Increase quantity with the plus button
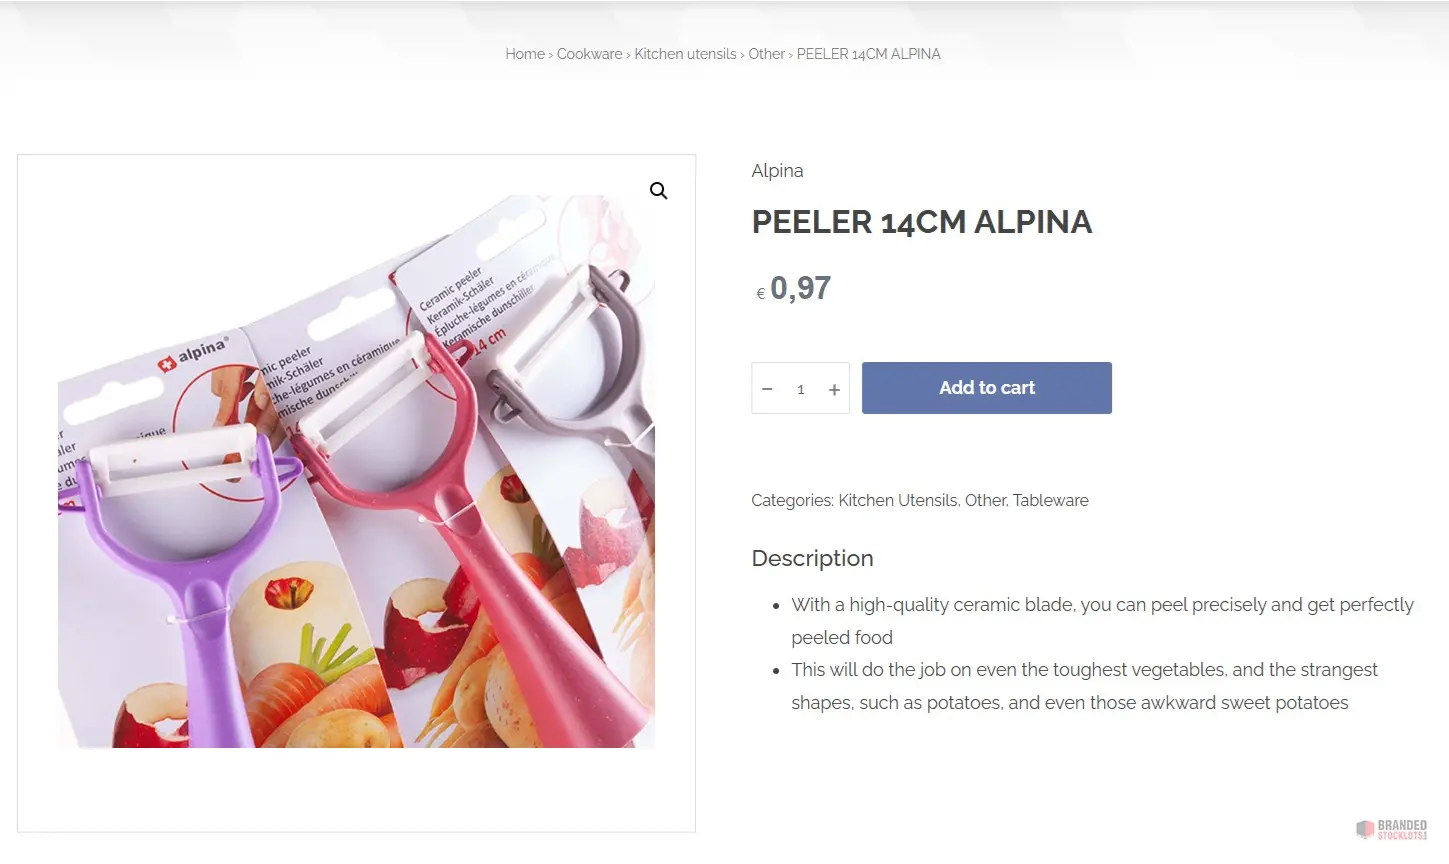This screenshot has width=1449, height=864. tap(834, 389)
